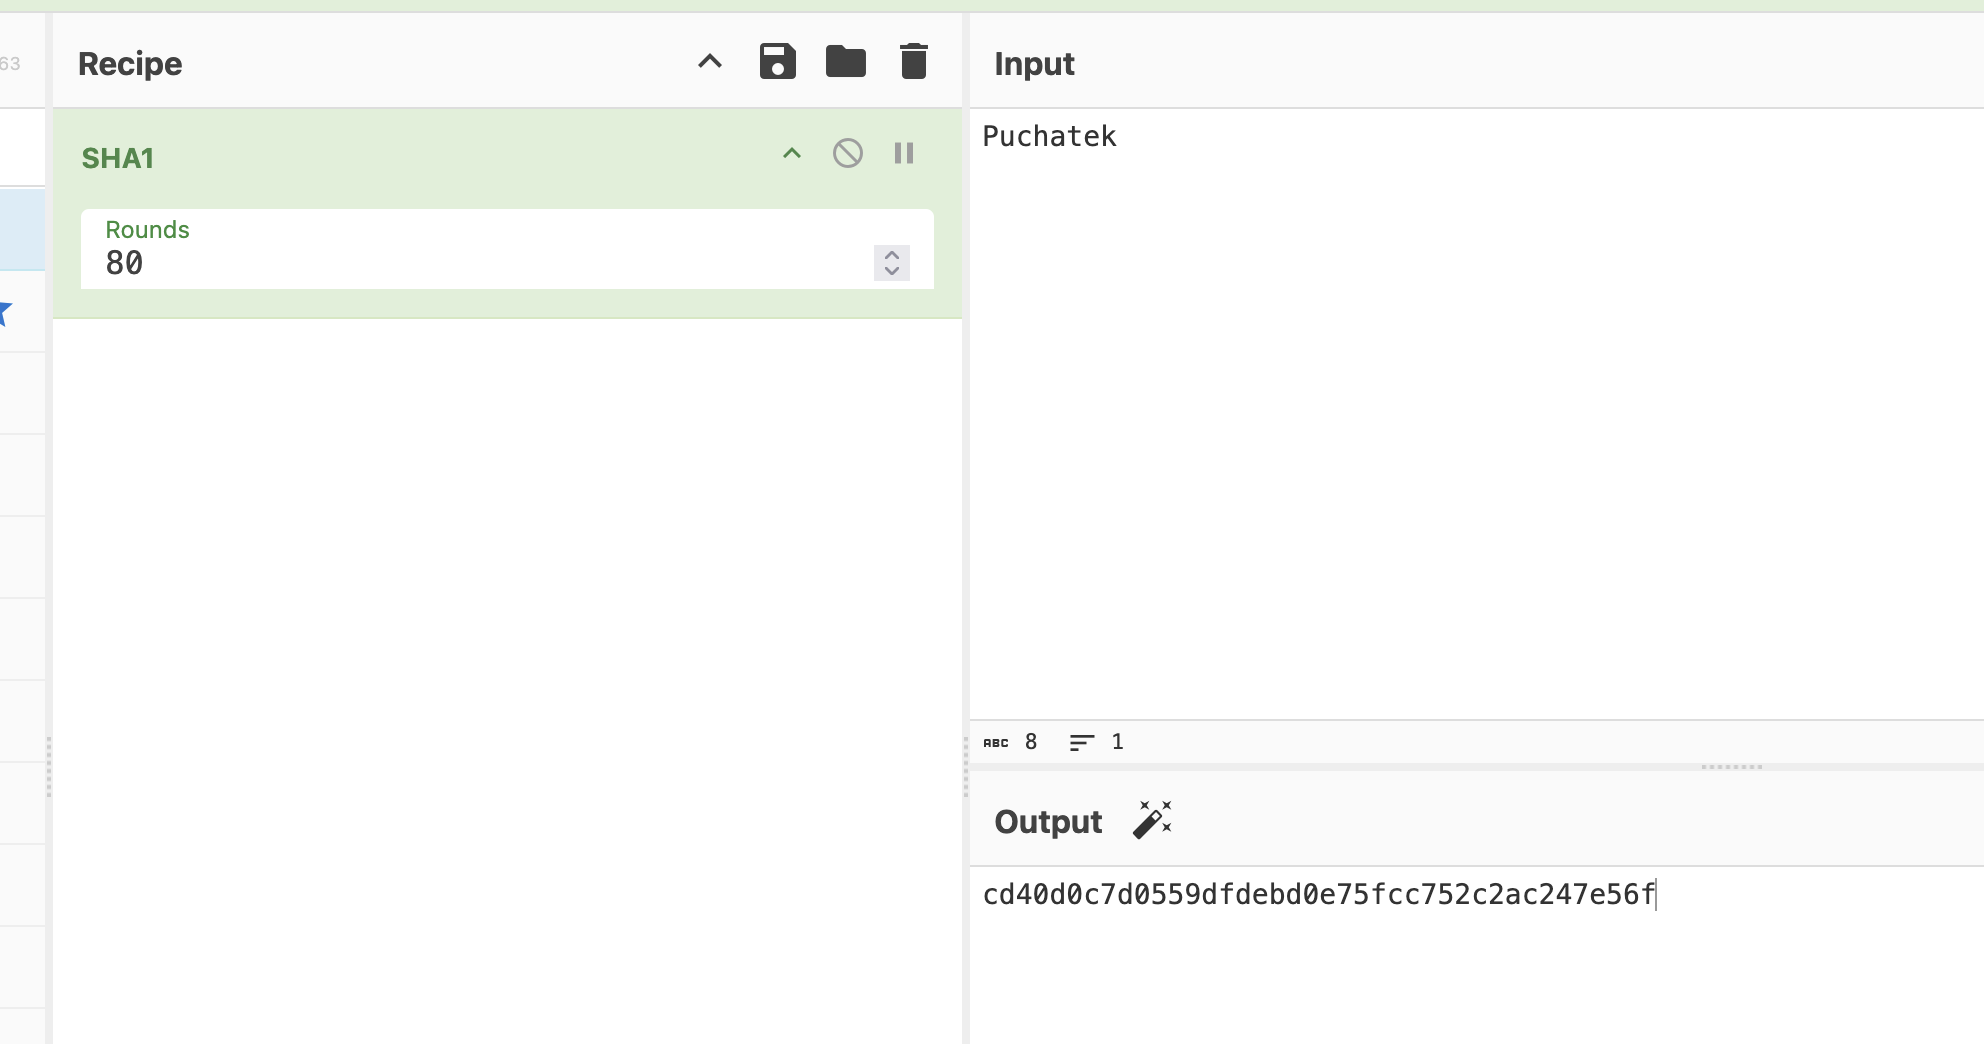This screenshot has width=1984, height=1044.
Task: Click the blue favourites star in left sidebar
Action: pyautogui.click(x=4, y=313)
